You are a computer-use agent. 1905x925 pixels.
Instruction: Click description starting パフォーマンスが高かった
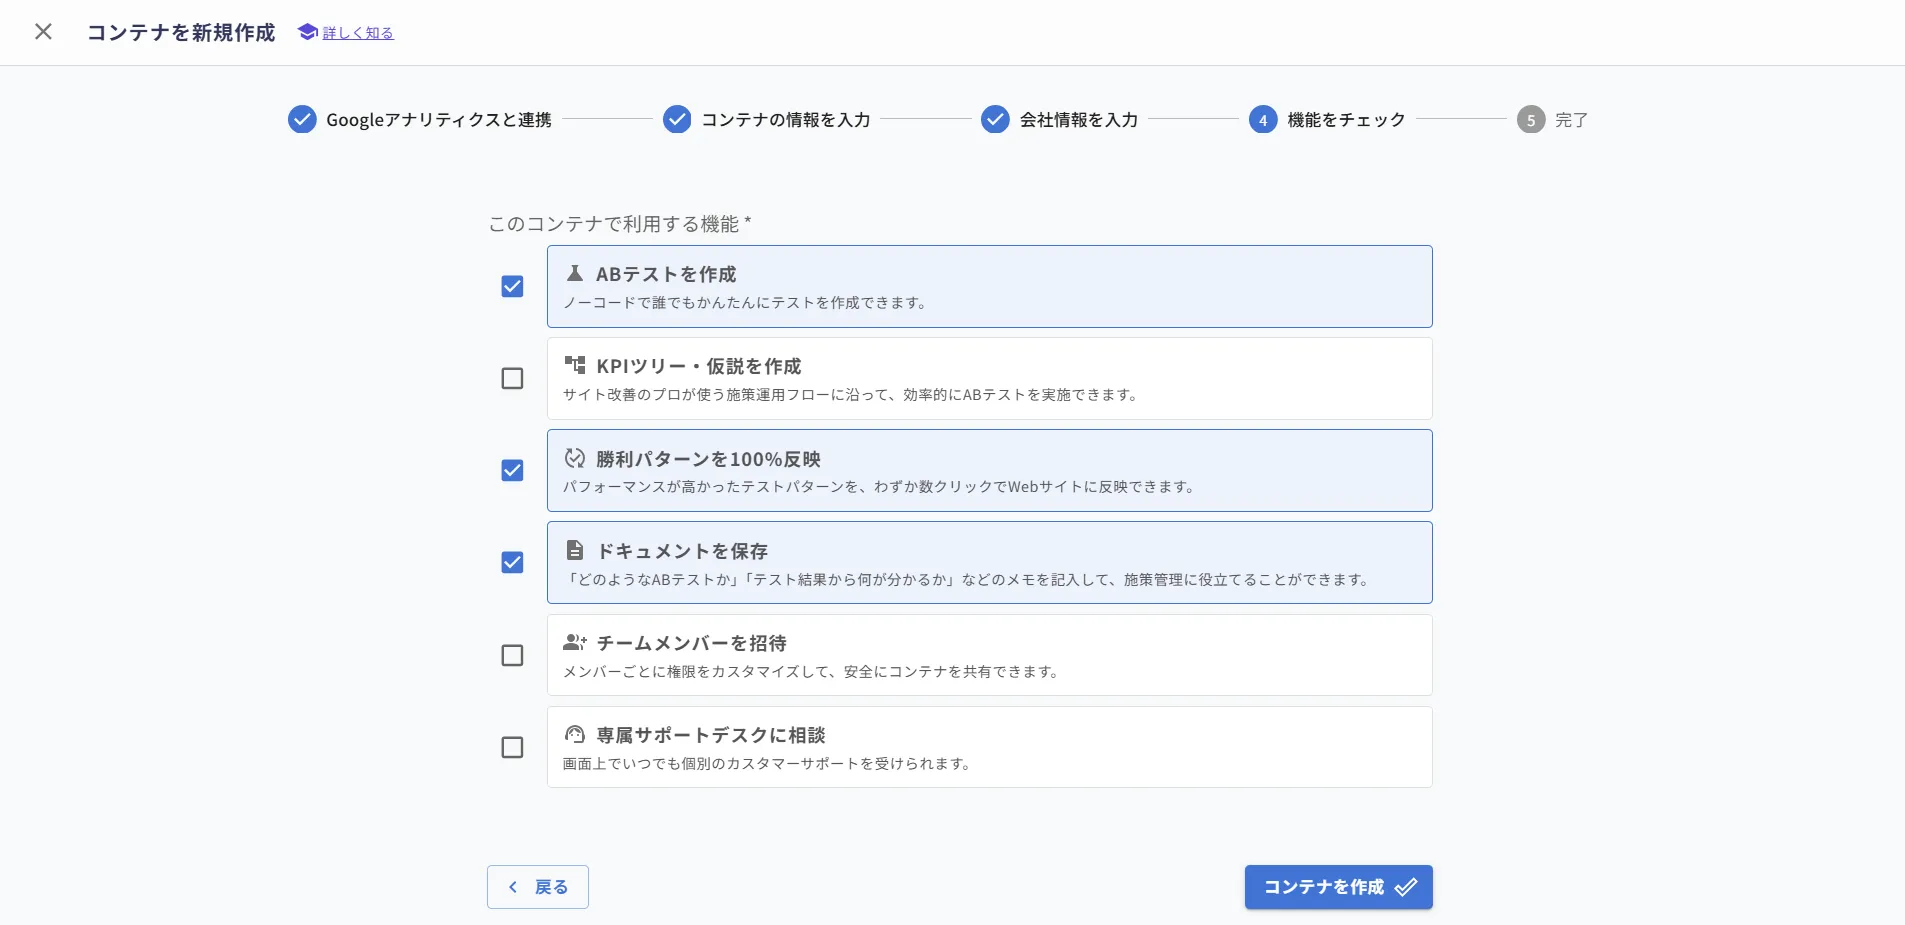click(879, 487)
